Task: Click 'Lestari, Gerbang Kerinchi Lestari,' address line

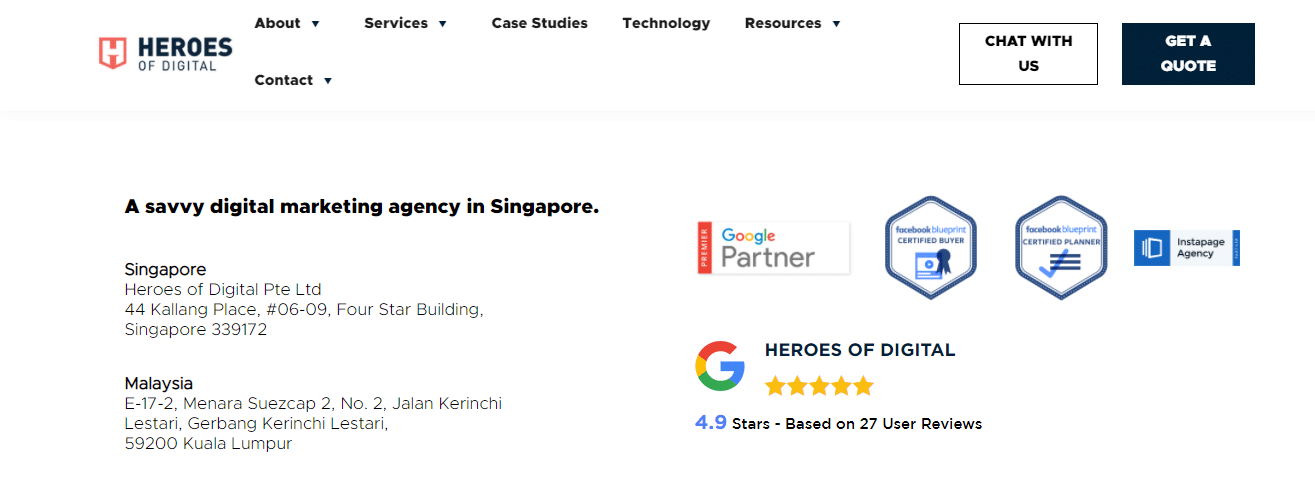Action: (x=256, y=423)
